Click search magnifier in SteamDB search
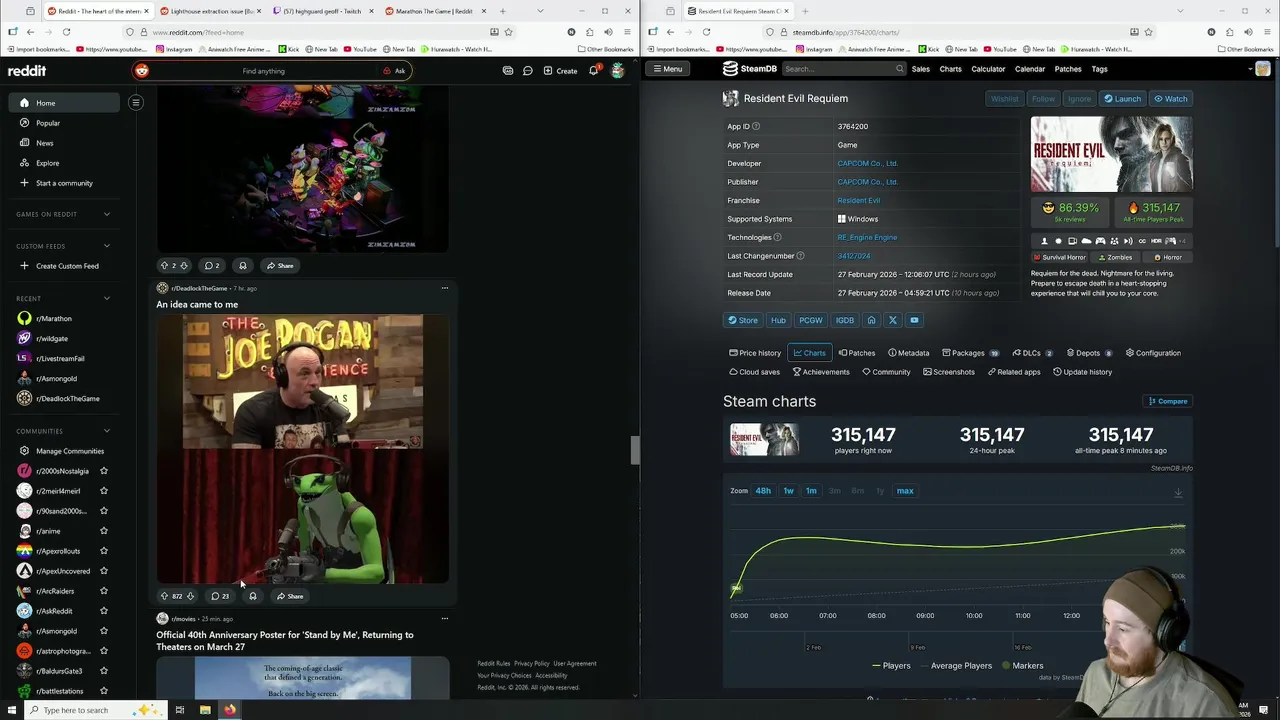Image resolution: width=1280 pixels, height=720 pixels. [x=900, y=69]
